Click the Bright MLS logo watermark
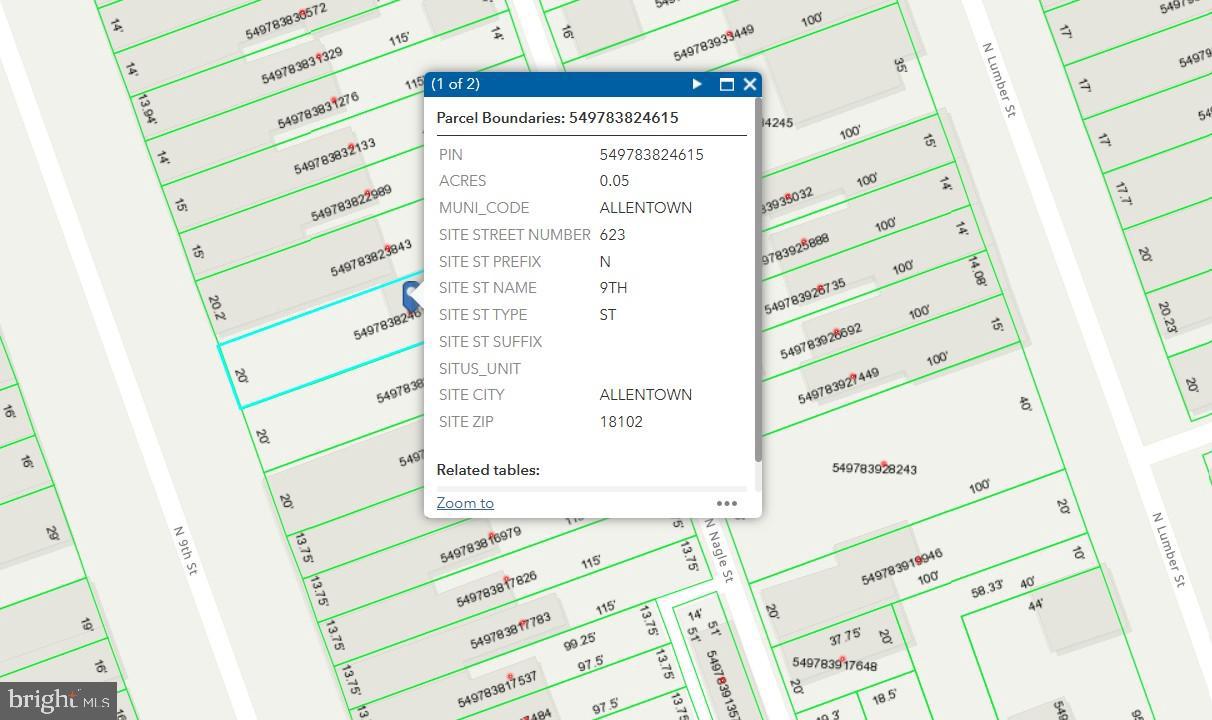Viewport: 1212px width, 720px height. tap(58, 700)
